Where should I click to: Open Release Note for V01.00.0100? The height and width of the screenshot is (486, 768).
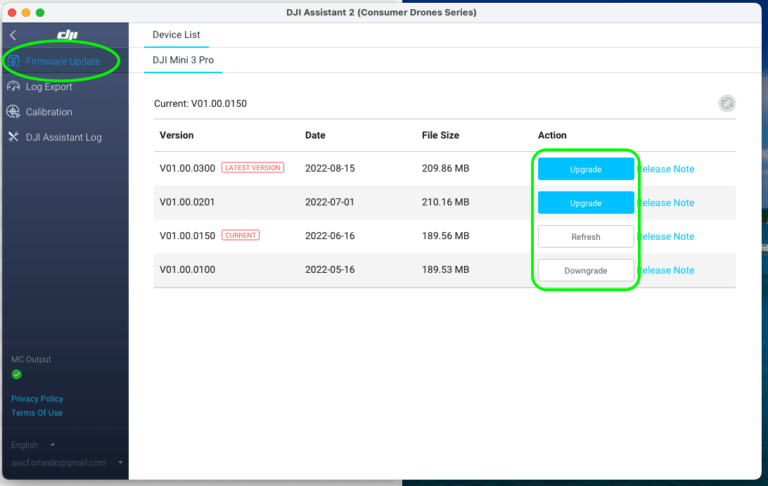[x=666, y=270]
